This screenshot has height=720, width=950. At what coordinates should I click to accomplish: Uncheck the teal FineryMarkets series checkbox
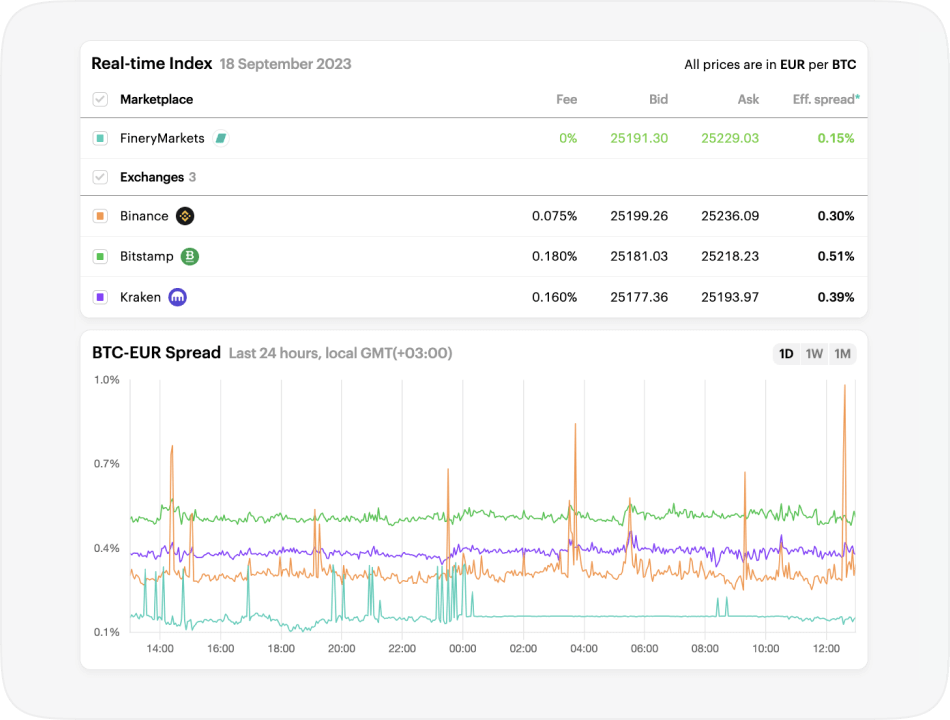(100, 138)
